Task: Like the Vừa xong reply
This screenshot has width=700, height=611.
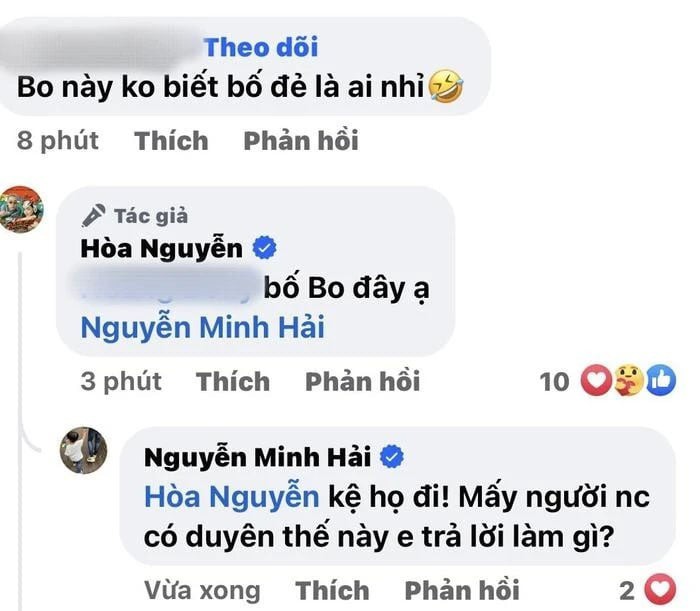Action: 333,590
